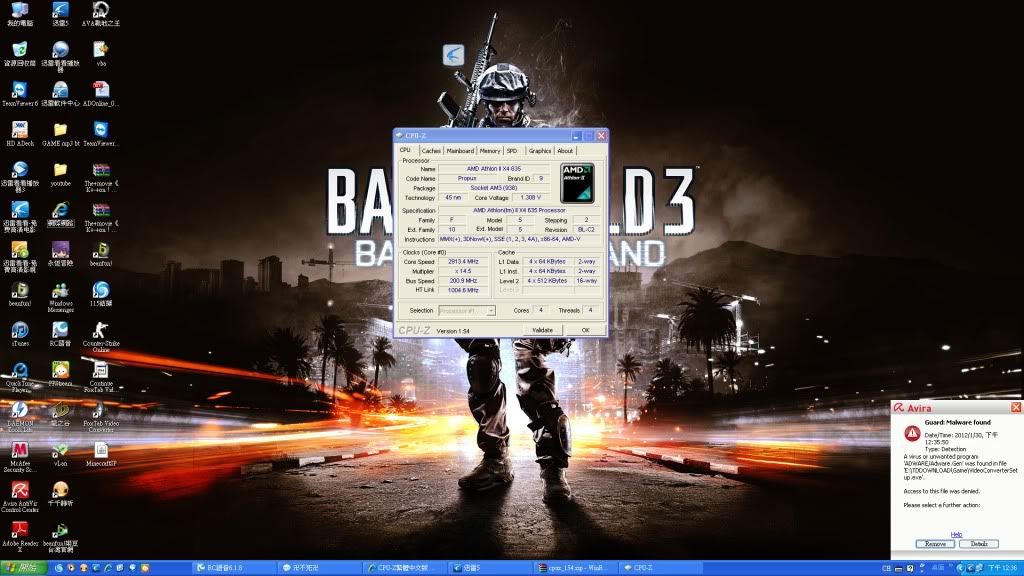This screenshot has width=1024, height=576.
Task: Open Avira AntiVir Control Center shortcut
Action: [x=20, y=496]
